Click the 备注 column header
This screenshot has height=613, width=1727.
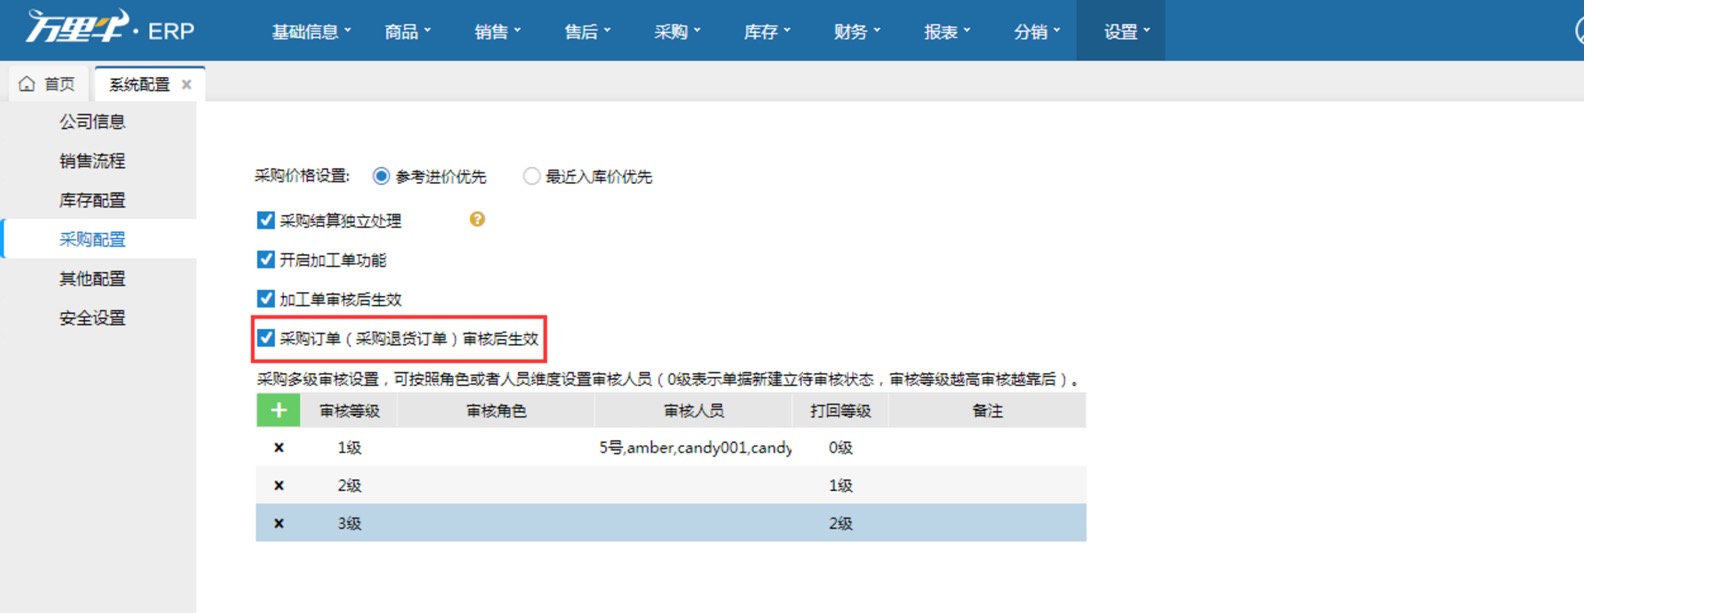[987, 411]
